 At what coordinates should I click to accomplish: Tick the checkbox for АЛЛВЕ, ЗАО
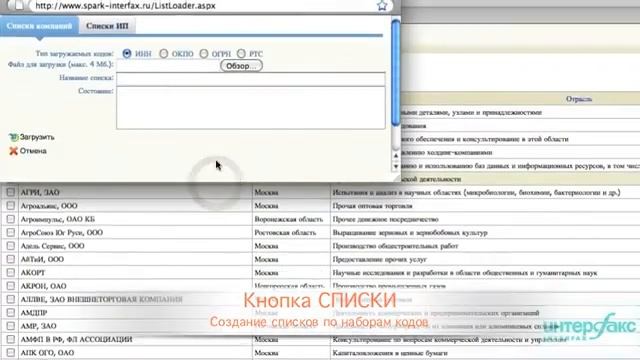point(11,299)
